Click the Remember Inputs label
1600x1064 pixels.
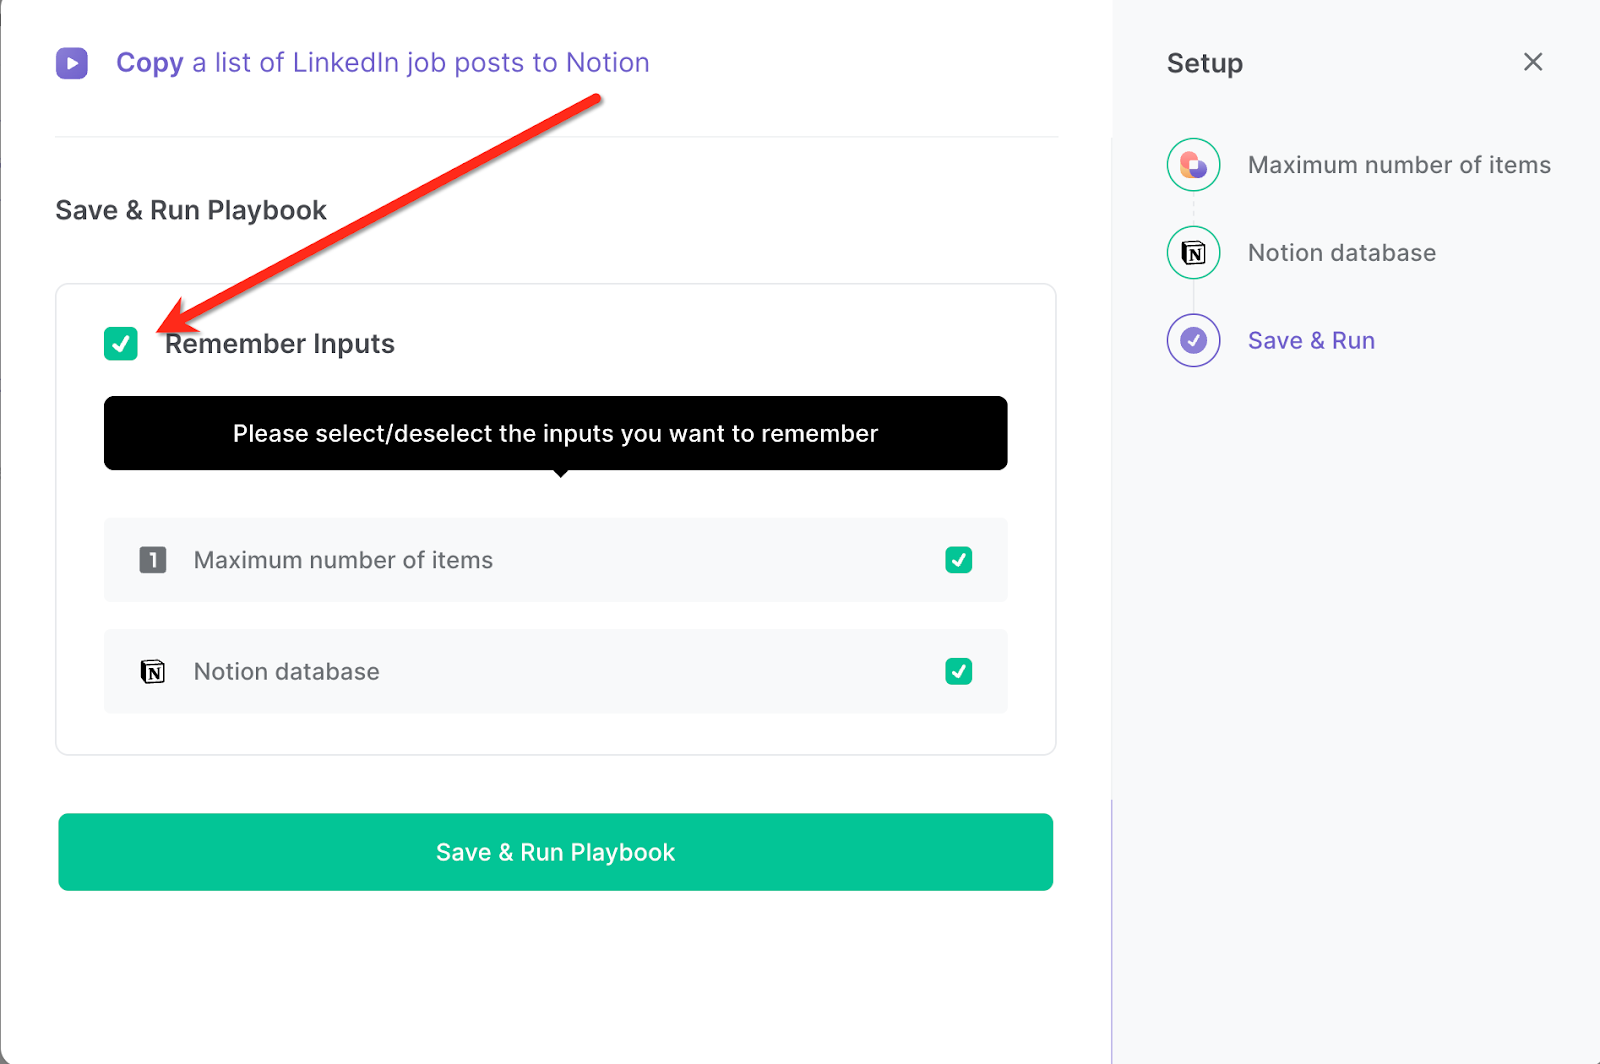tap(280, 344)
